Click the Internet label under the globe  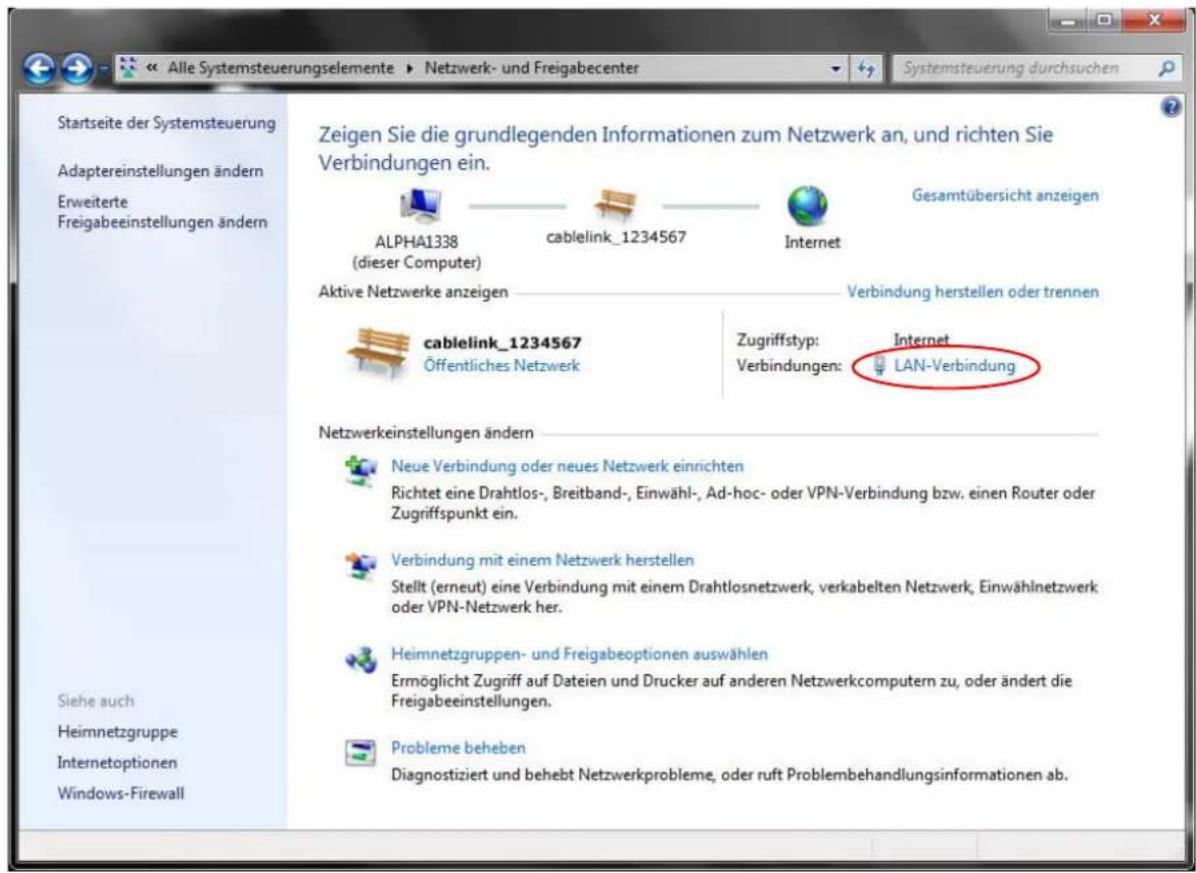[812, 242]
